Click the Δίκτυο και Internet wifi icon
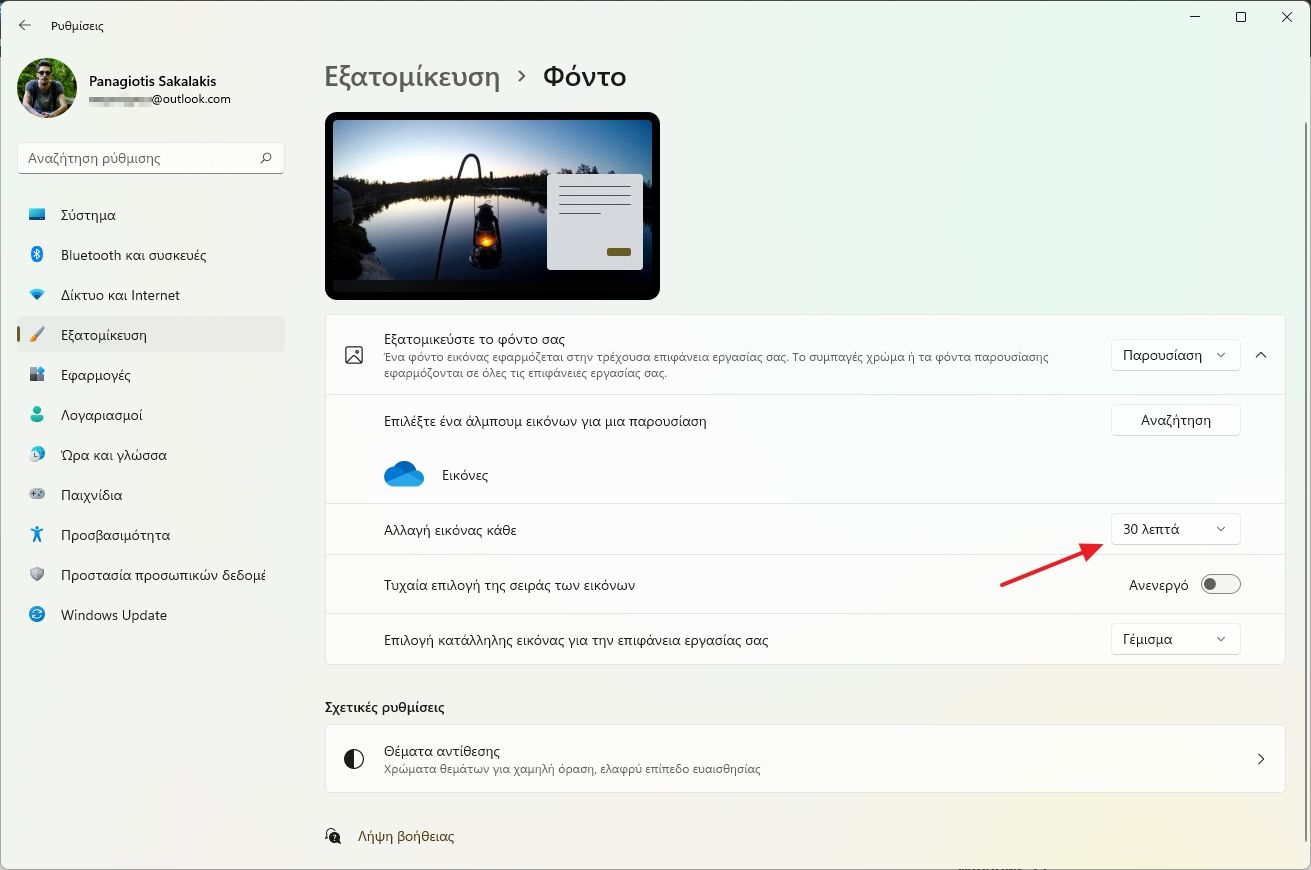This screenshot has width=1311, height=870. click(37, 295)
